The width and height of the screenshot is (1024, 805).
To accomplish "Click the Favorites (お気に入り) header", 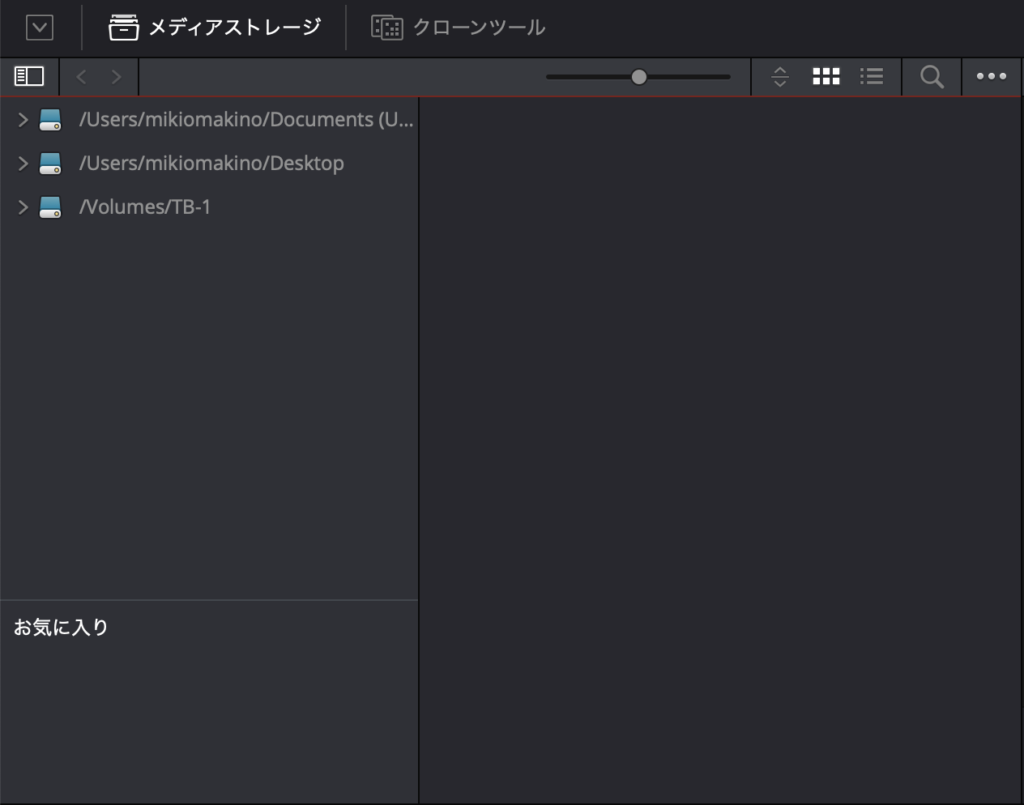I will tap(61, 628).
